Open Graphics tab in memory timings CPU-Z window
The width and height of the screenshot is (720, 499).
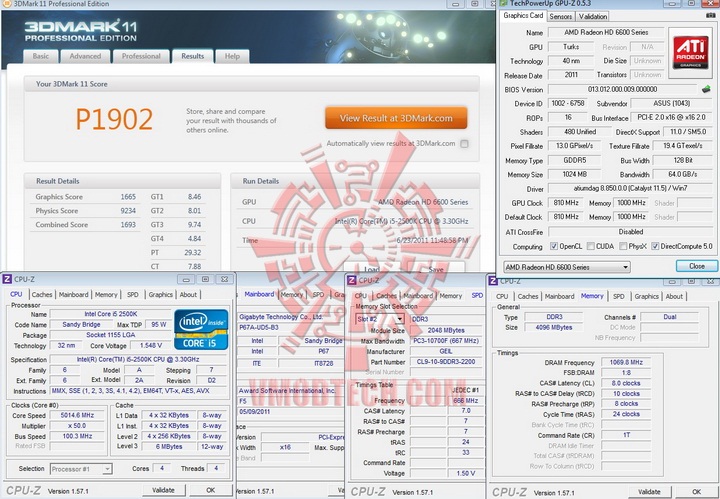point(647,297)
